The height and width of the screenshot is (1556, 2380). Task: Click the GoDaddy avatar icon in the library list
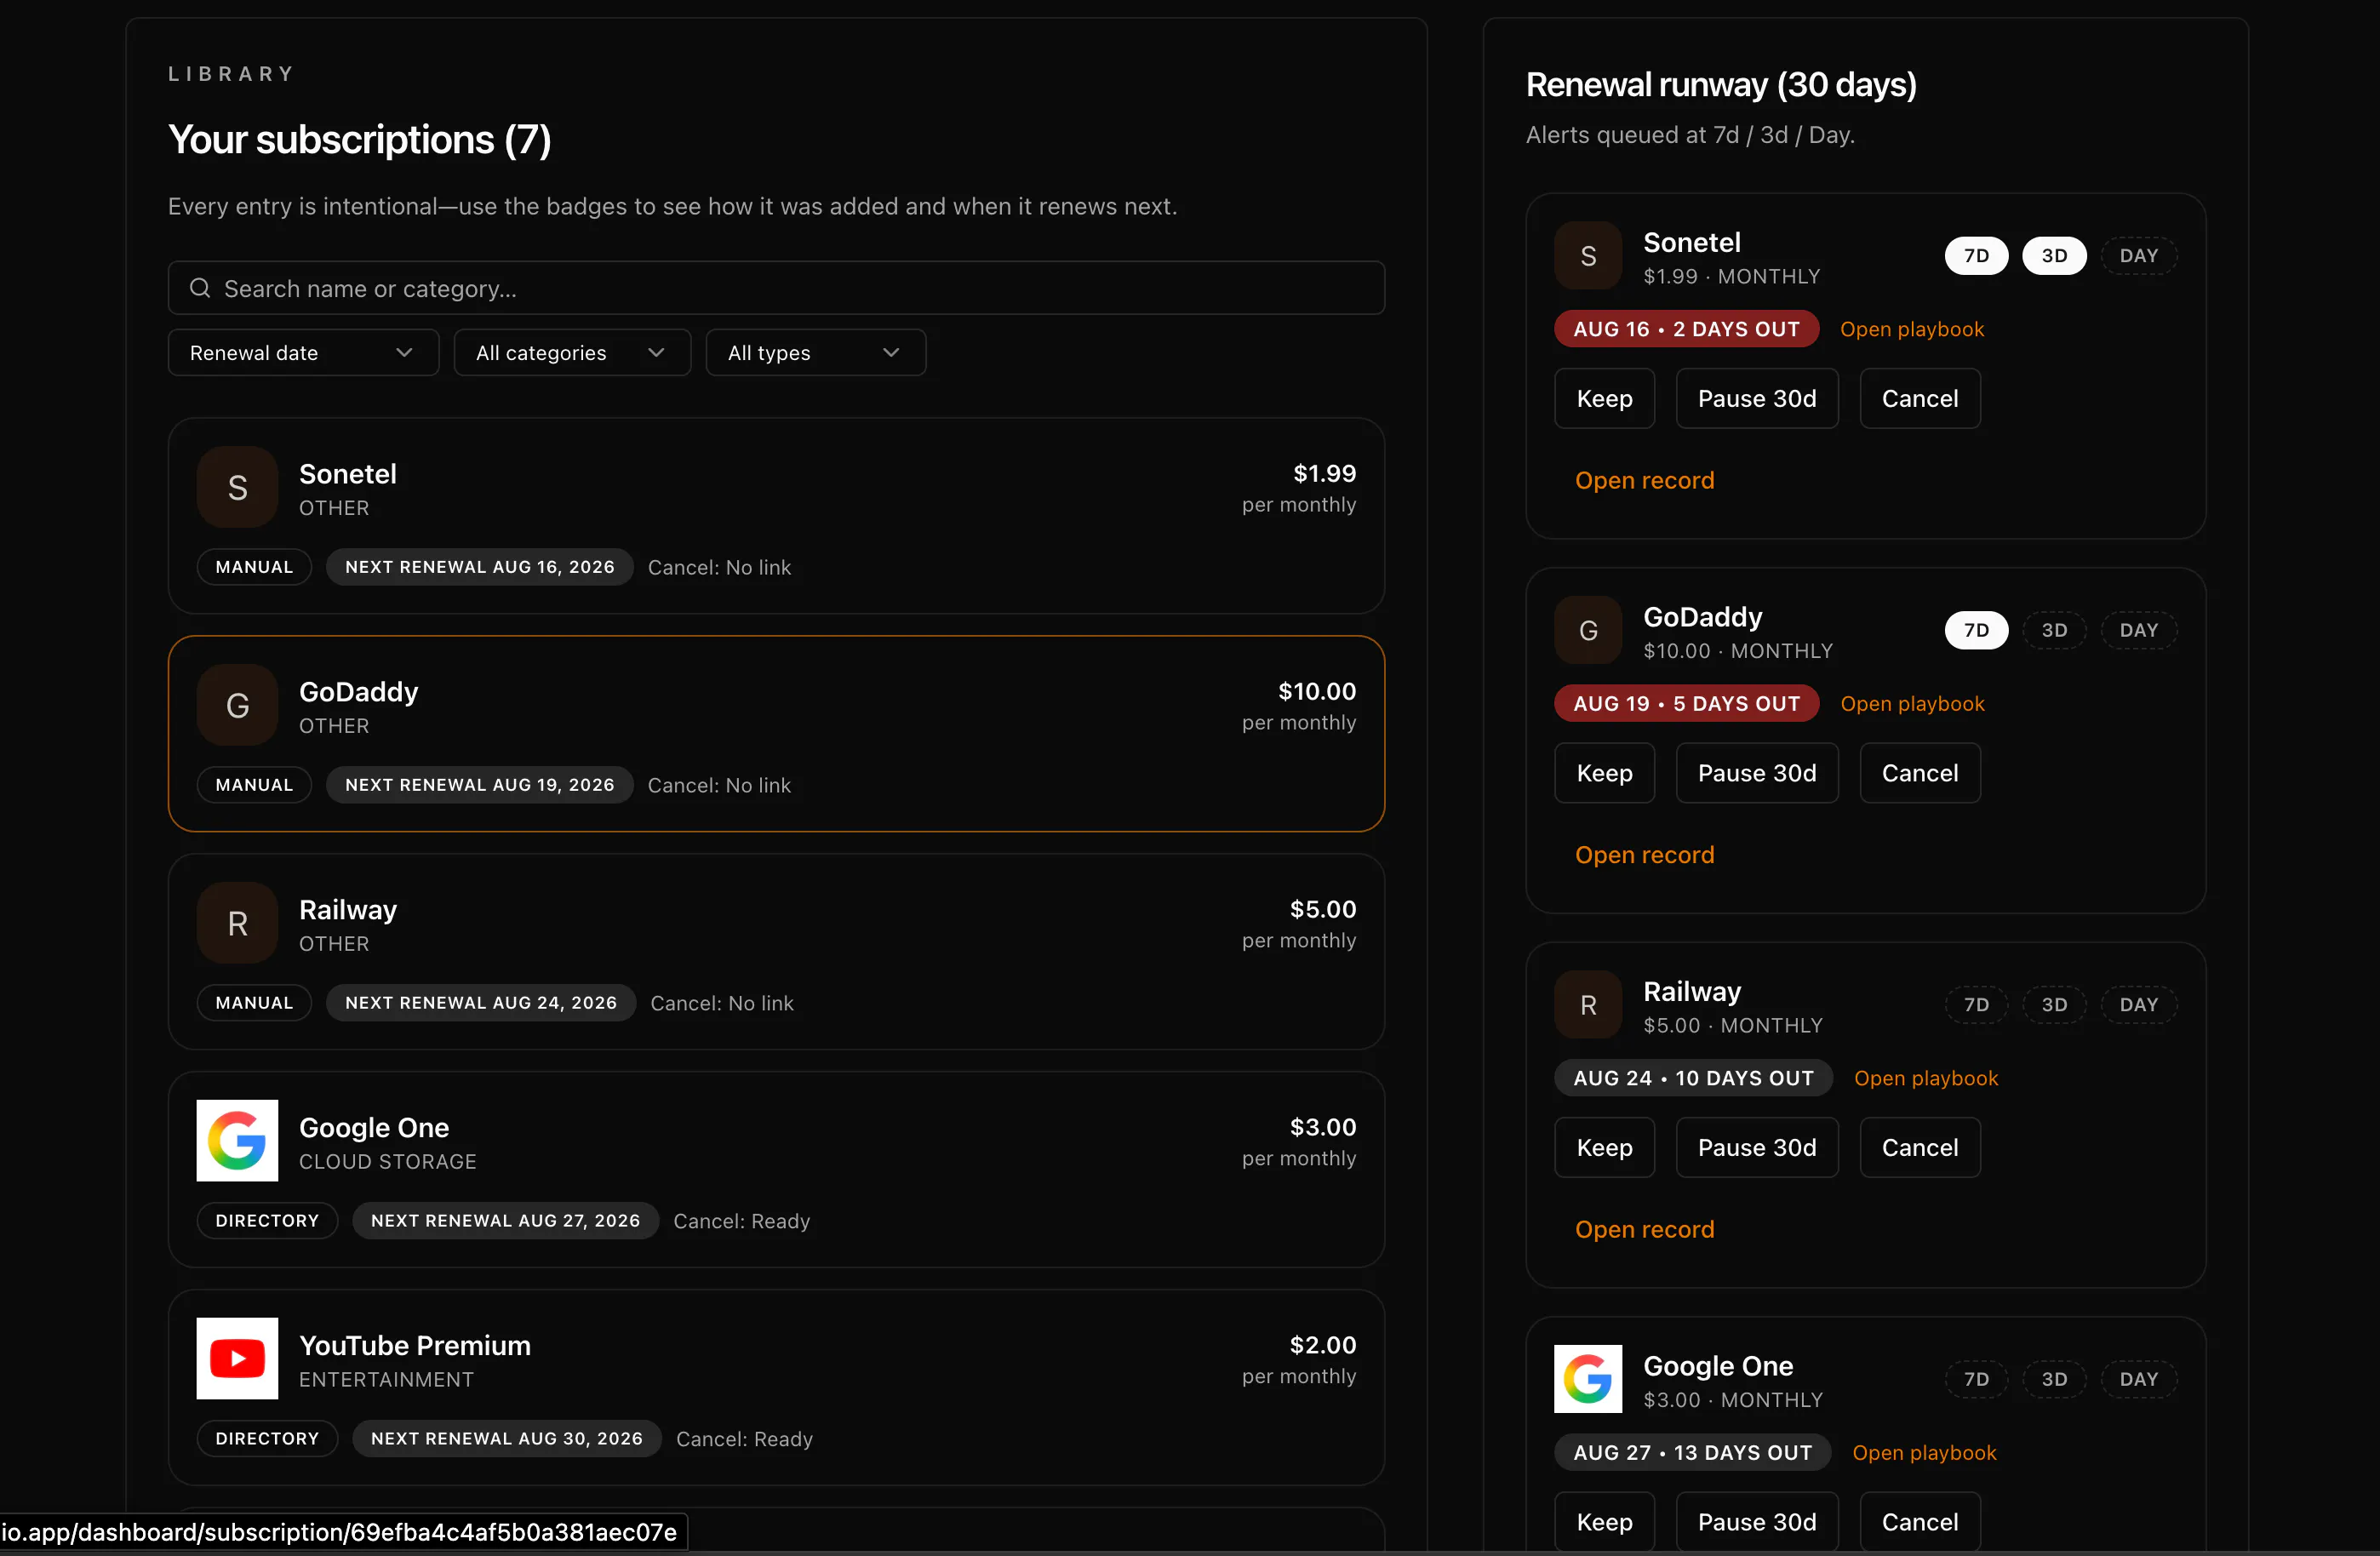(237, 705)
